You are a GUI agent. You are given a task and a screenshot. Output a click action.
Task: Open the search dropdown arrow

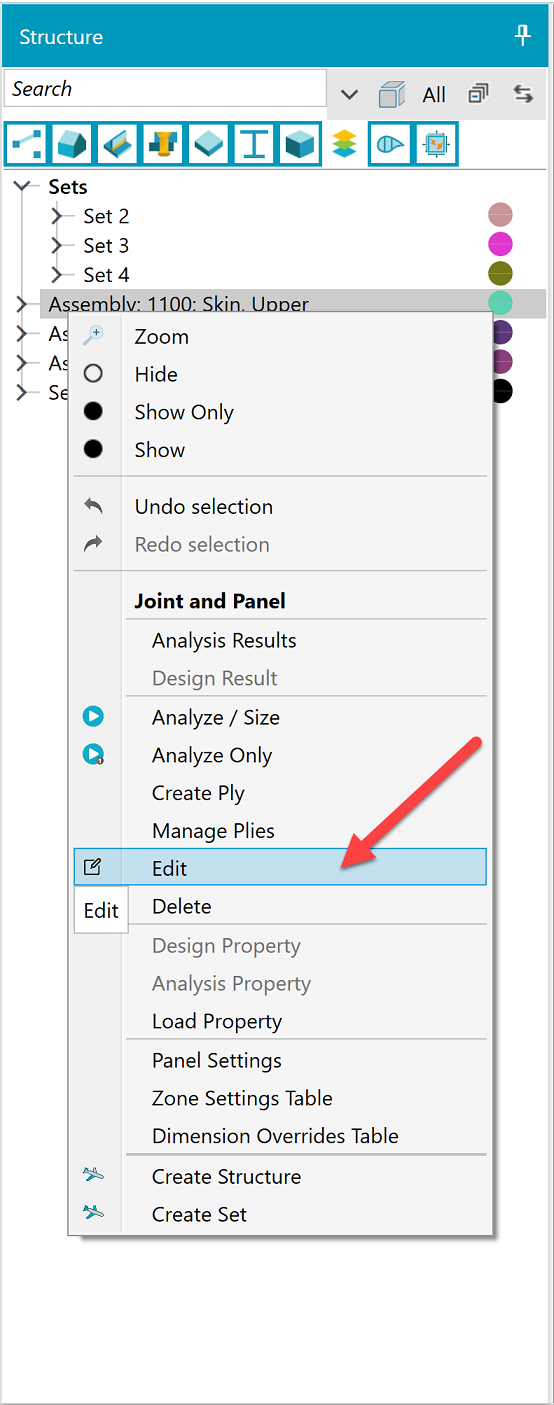pos(349,94)
